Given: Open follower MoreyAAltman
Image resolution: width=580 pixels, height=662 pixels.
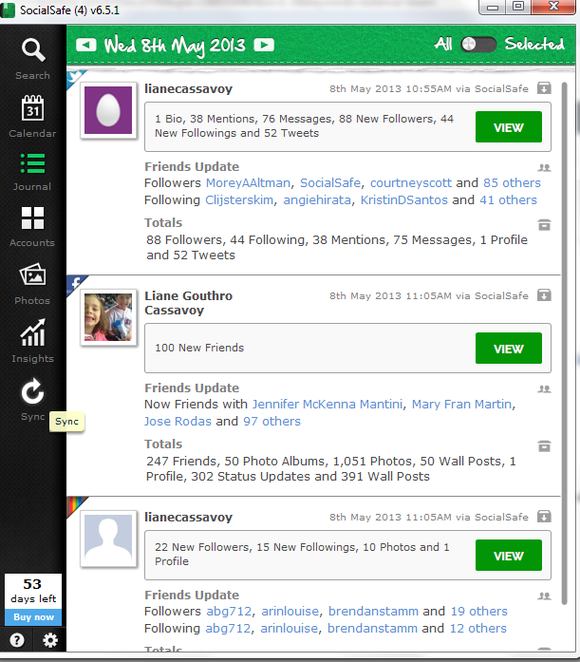Looking at the screenshot, I should point(248,183).
